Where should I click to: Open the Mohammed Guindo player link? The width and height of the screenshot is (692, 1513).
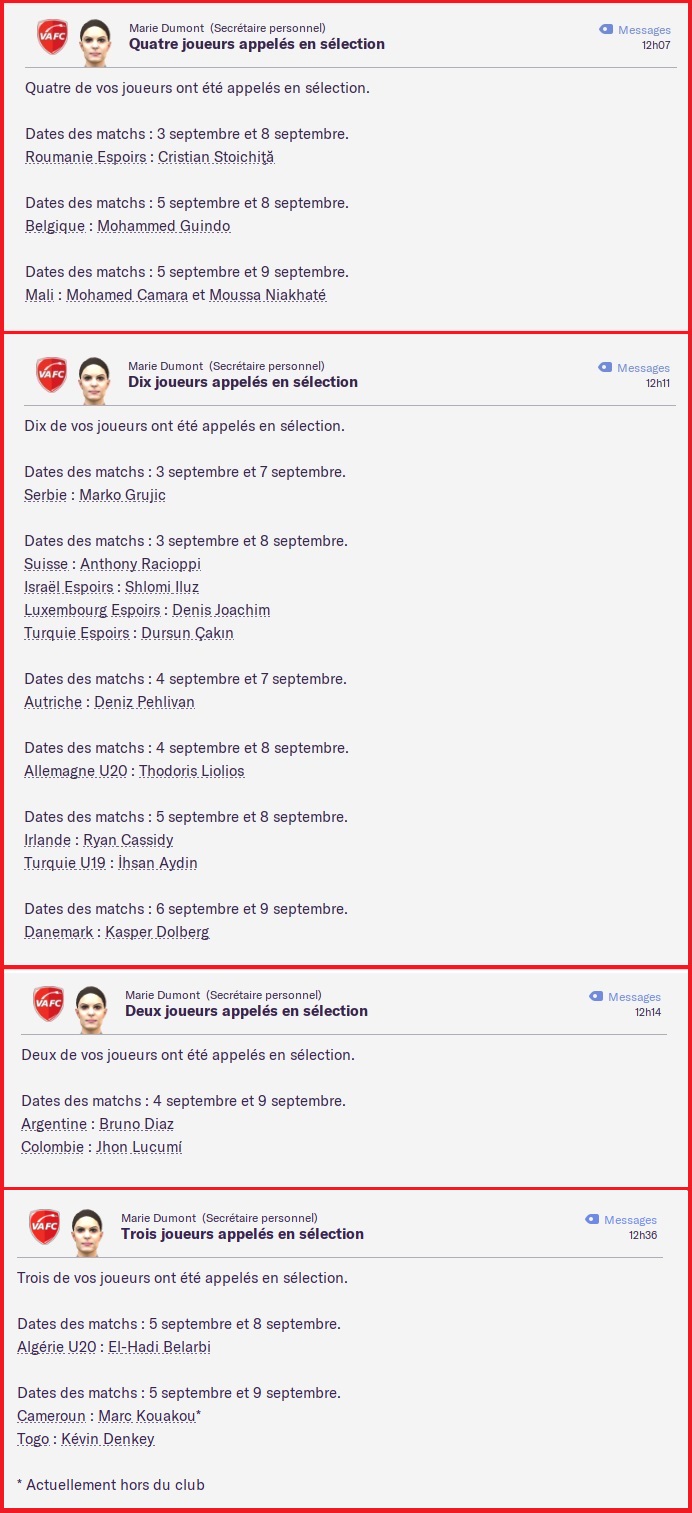click(x=164, y=226)
